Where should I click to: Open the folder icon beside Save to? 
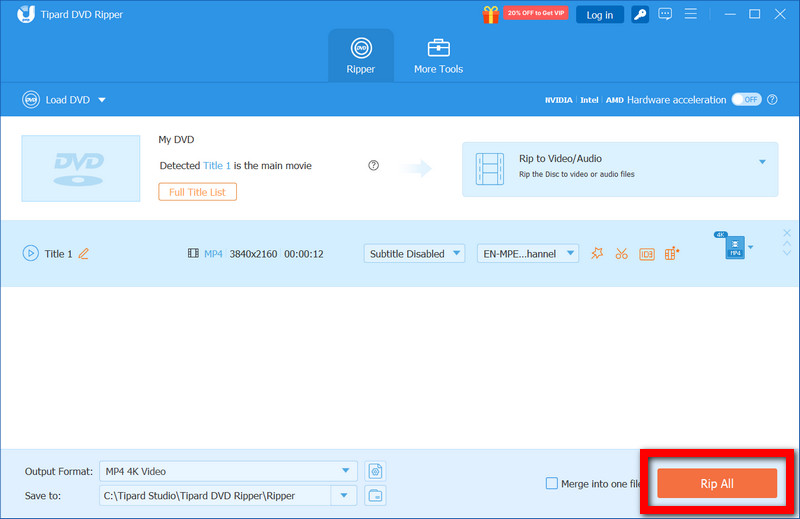[x=375, y=496]
